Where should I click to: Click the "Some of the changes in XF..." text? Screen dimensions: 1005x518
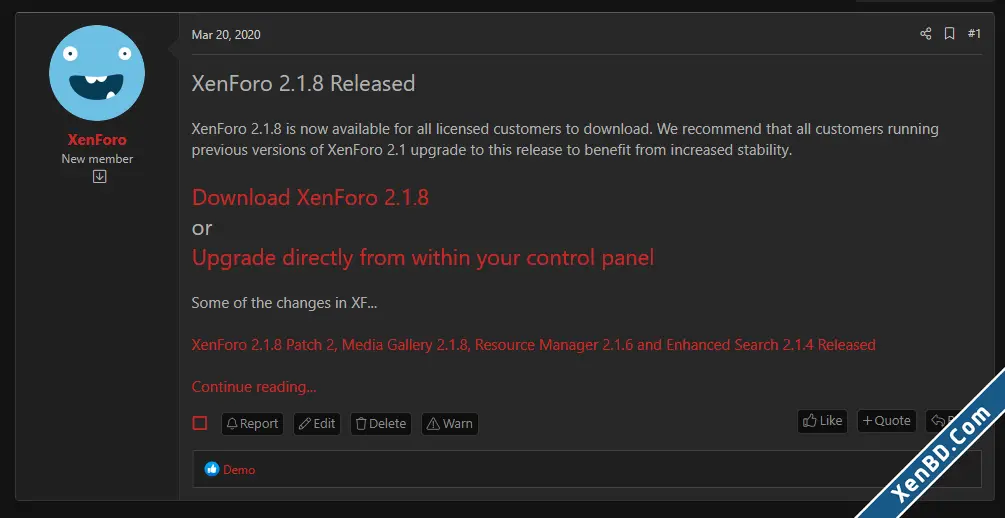pos(284,303)
